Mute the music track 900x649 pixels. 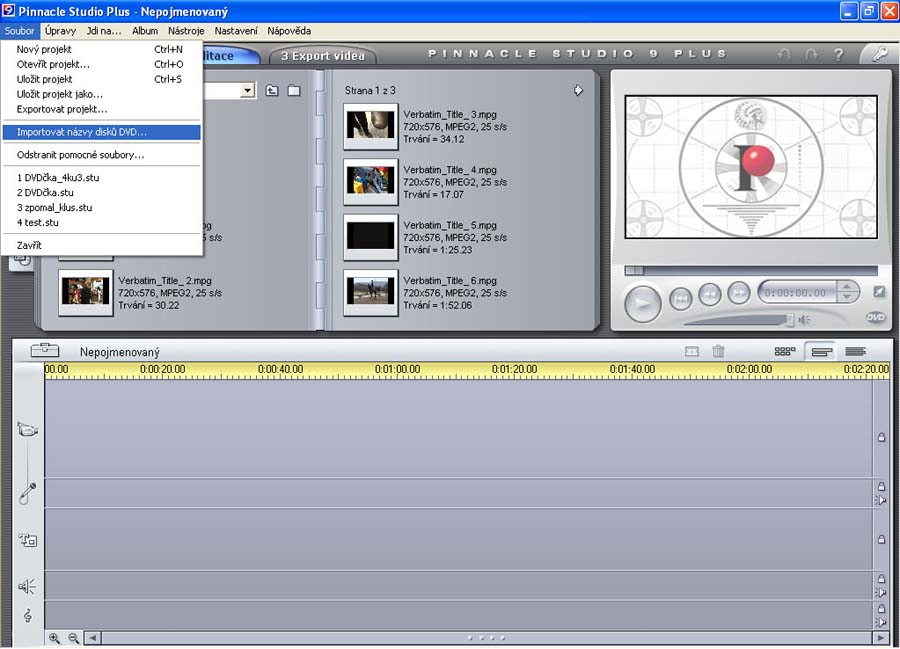click(881, 621)
